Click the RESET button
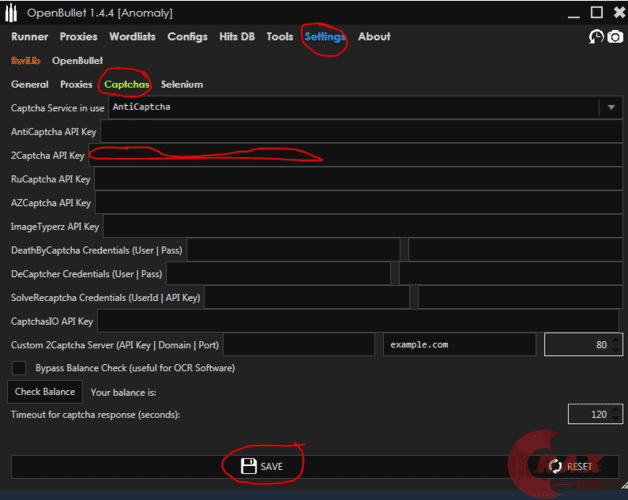The width and height of the screenshot is (628, 500). coord(572,466)
